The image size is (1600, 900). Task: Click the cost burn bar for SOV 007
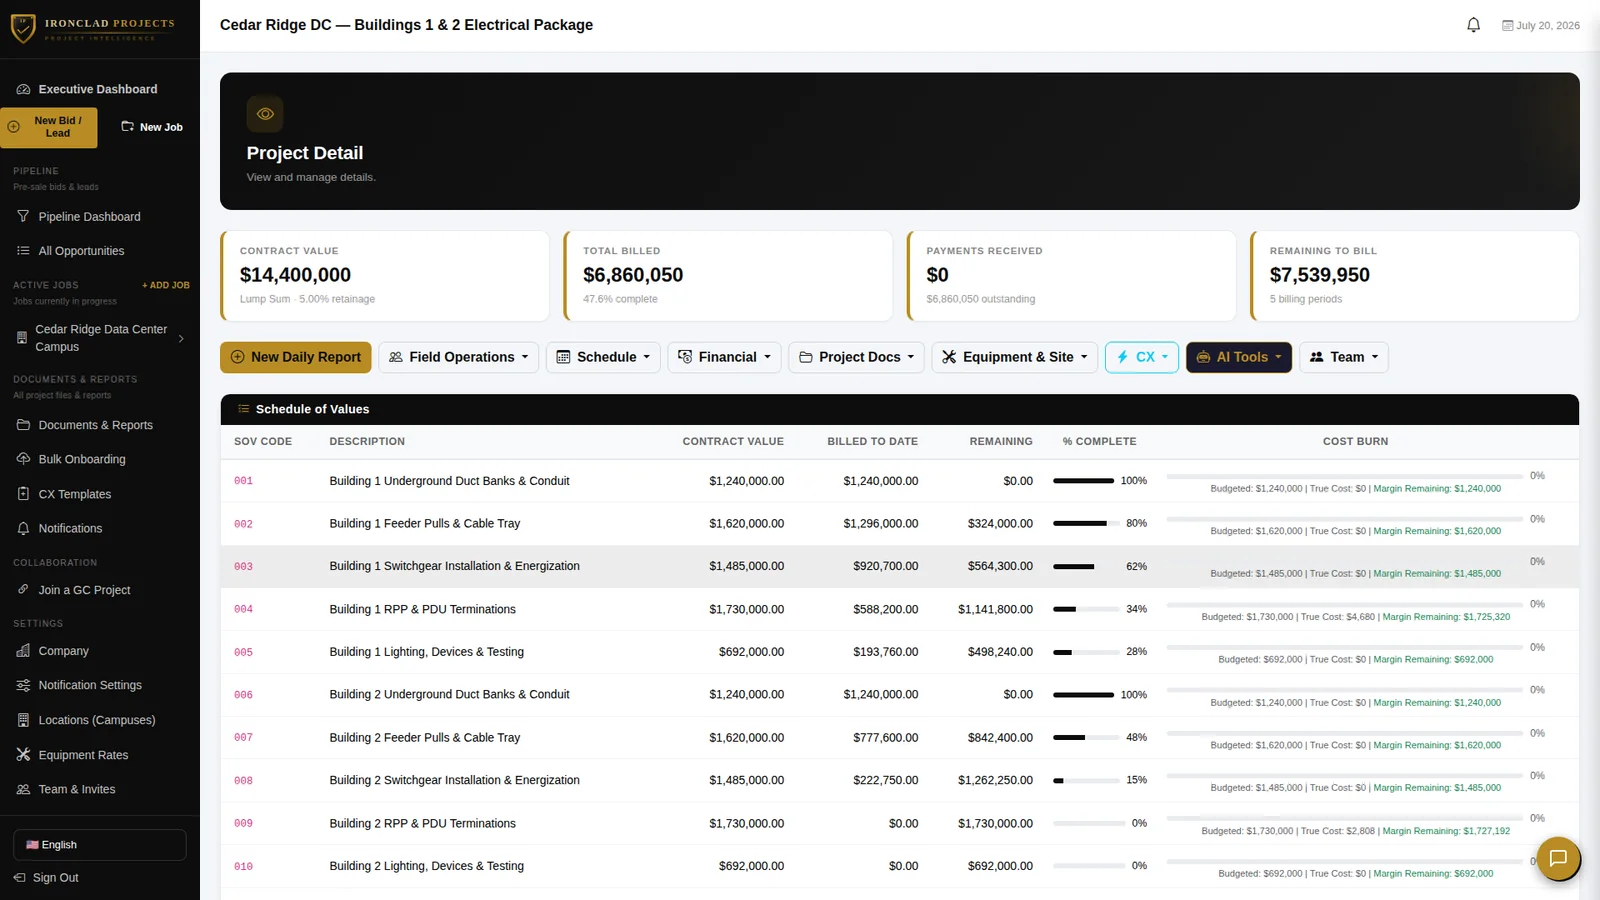[1345, 733]
